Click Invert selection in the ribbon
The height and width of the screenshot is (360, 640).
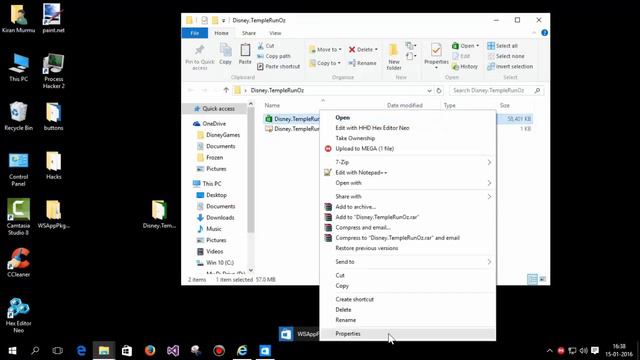click(510, 66)
